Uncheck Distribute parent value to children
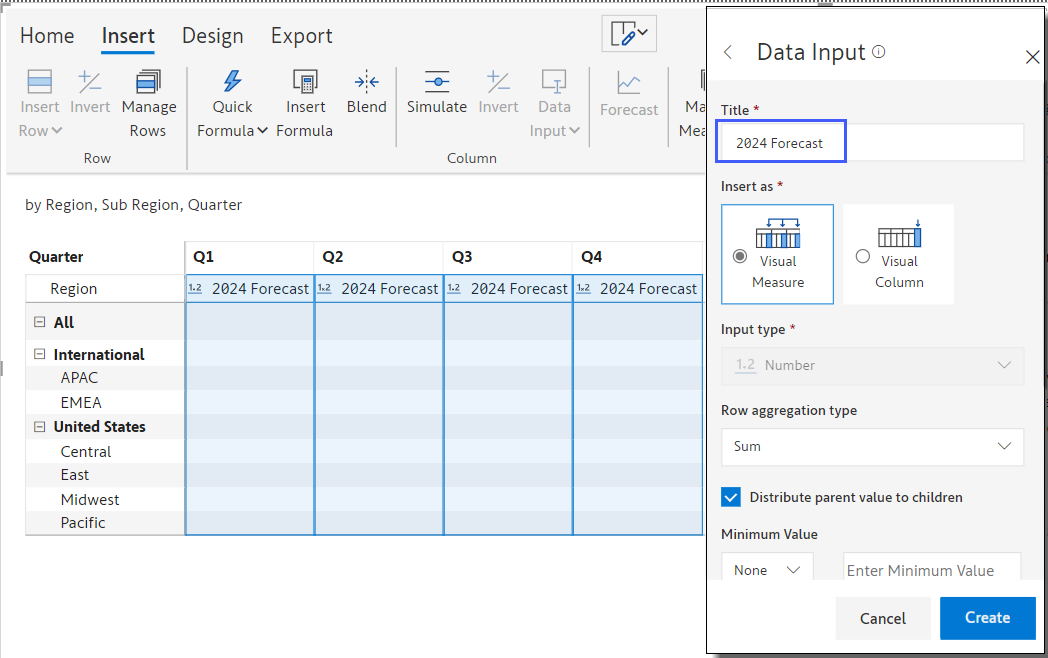The image size is (1048, 658). coord(731,497)
